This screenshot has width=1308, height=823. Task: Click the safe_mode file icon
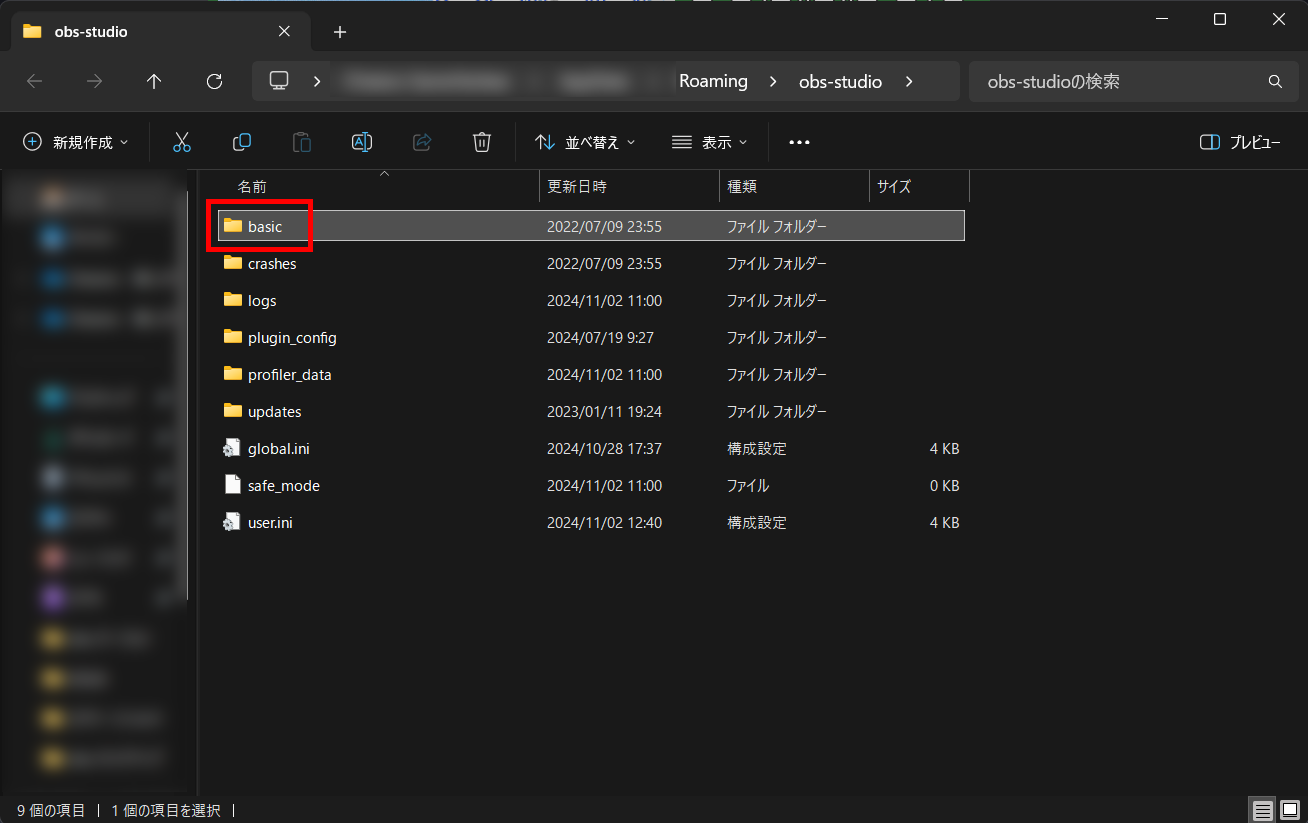[x=233, y=485]
